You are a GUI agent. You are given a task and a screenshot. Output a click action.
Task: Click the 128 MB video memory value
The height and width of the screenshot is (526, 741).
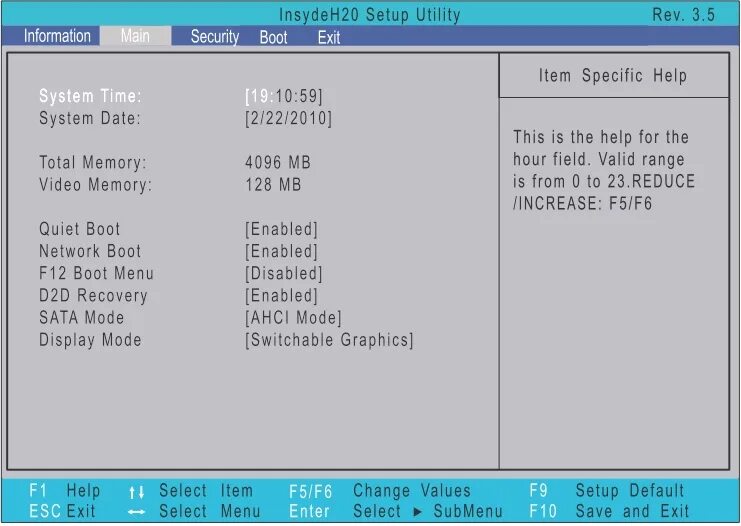[273, 185]
